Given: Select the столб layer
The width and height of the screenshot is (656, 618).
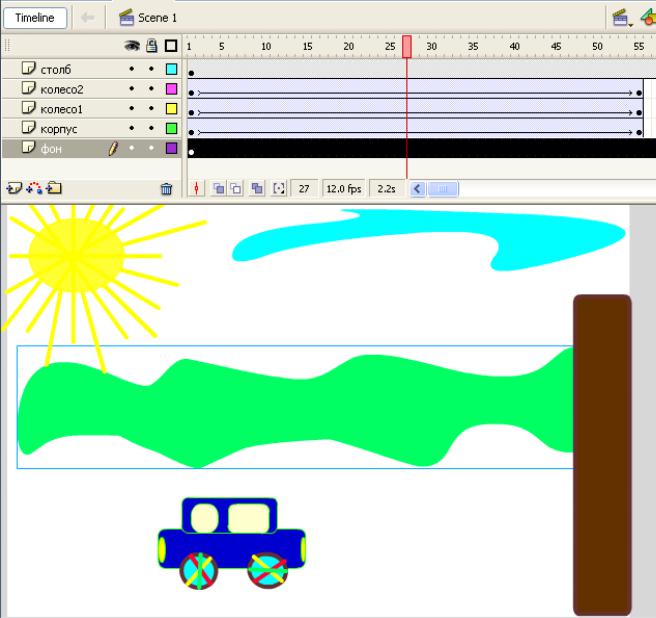Looking at the screenshot, I should pyautogui.click(x=56, y=69).
